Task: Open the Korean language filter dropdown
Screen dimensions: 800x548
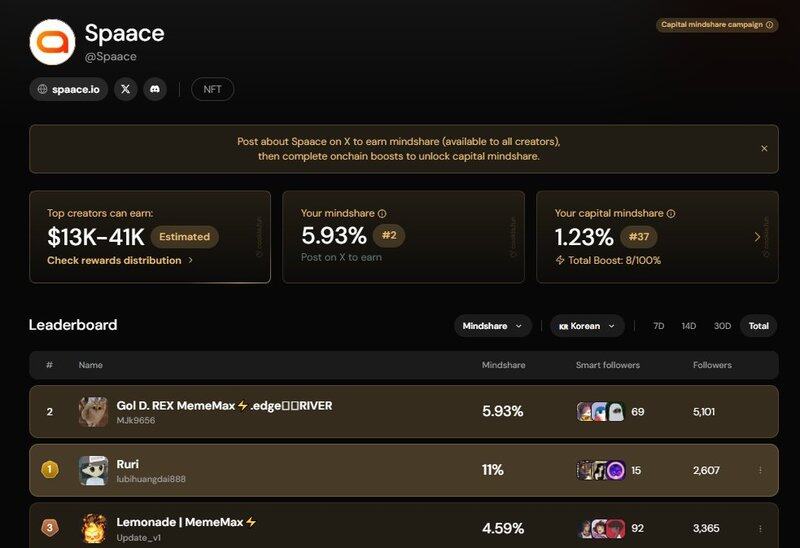Action: pyautogui.click(x=587, y=326)
